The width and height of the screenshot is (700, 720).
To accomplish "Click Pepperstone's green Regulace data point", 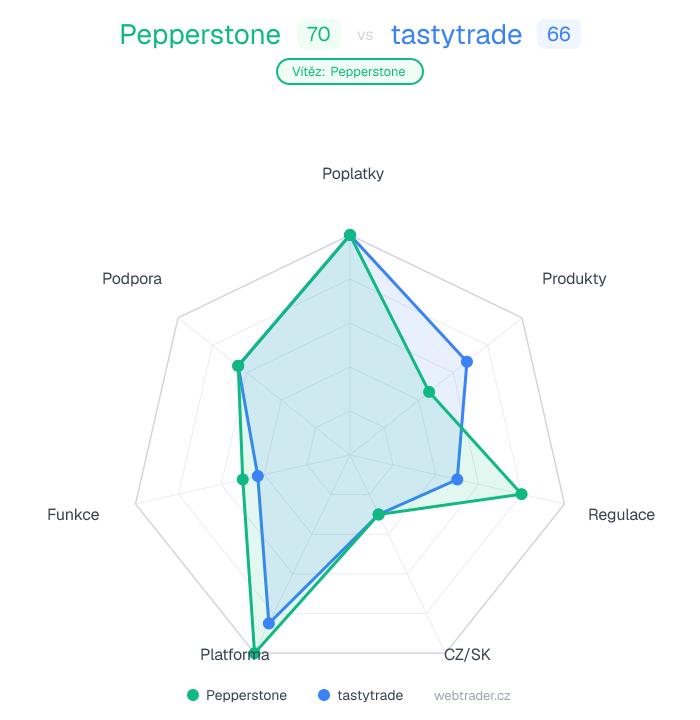I will (521, 493).
